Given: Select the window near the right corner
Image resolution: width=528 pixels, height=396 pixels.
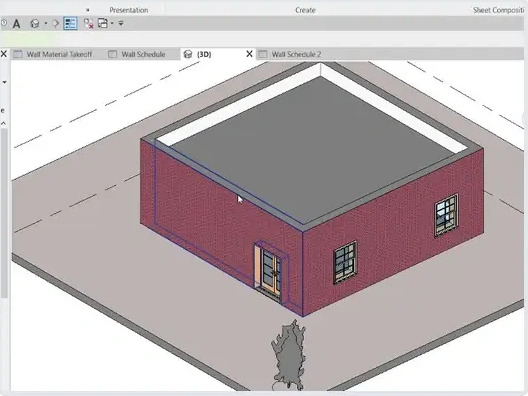Looking at the screenshot, I should click(446, 214).
